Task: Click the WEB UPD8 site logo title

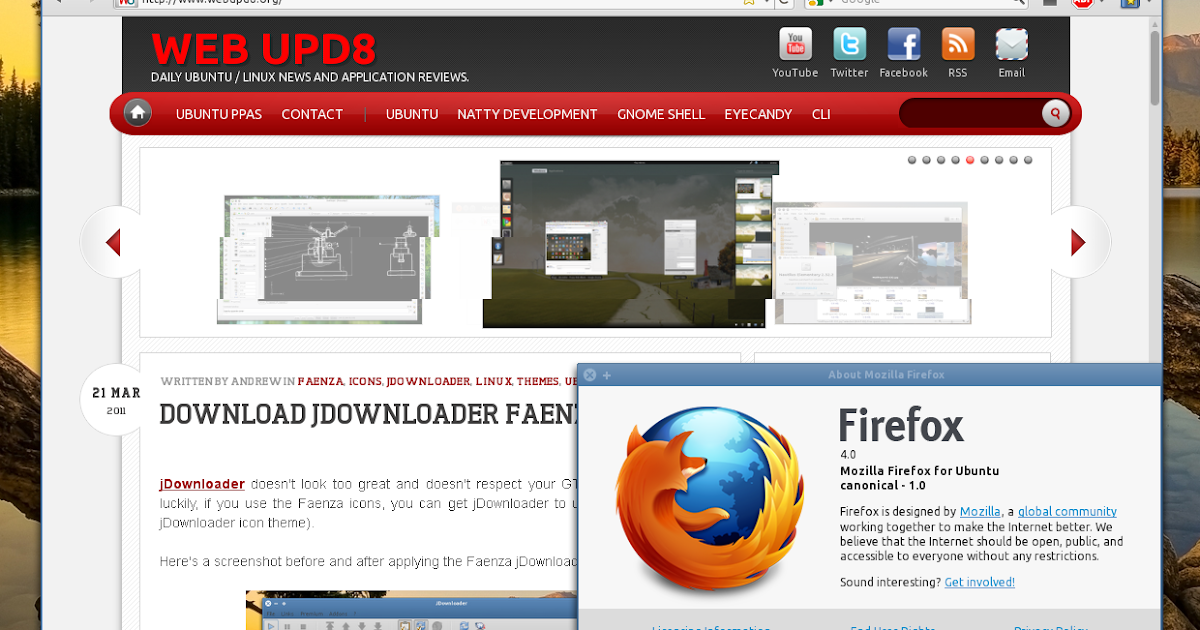Action: tap(263, 49)
